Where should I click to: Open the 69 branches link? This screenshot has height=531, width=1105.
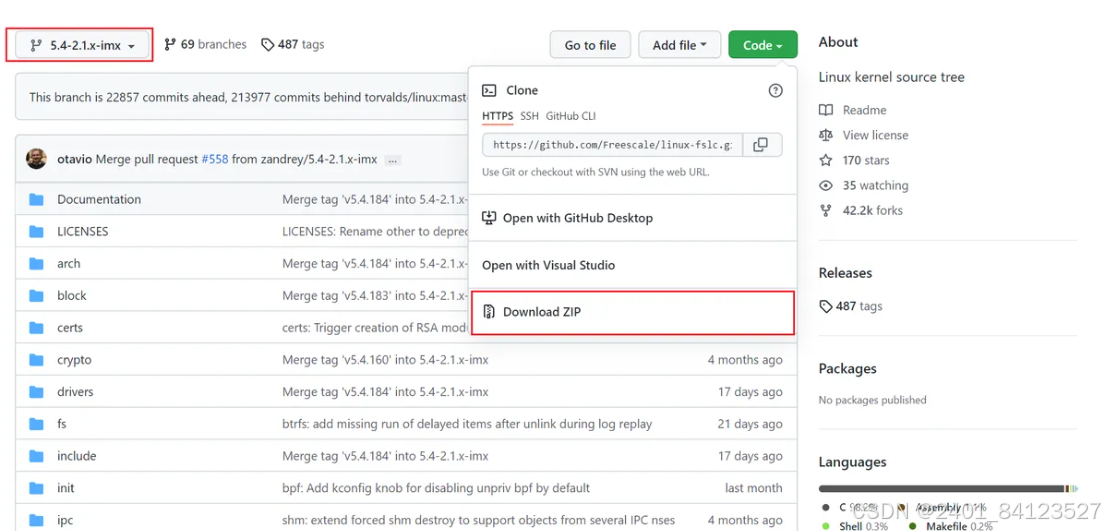click(205, 44)
